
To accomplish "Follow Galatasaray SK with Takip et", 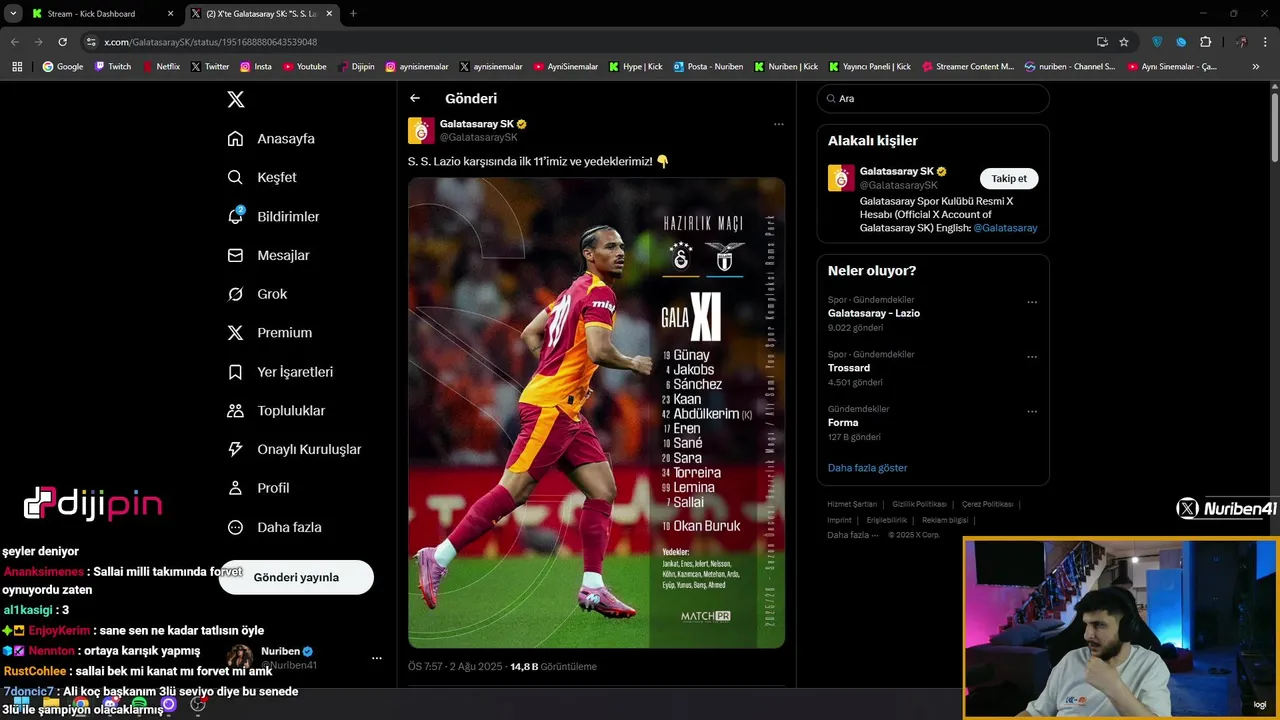I will 1009,178.
